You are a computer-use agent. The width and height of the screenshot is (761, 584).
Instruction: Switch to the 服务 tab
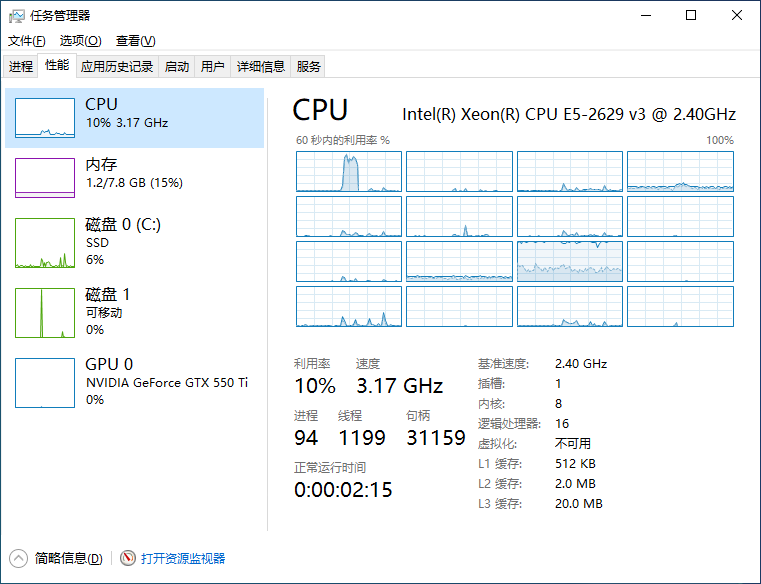tap(309, 67)
